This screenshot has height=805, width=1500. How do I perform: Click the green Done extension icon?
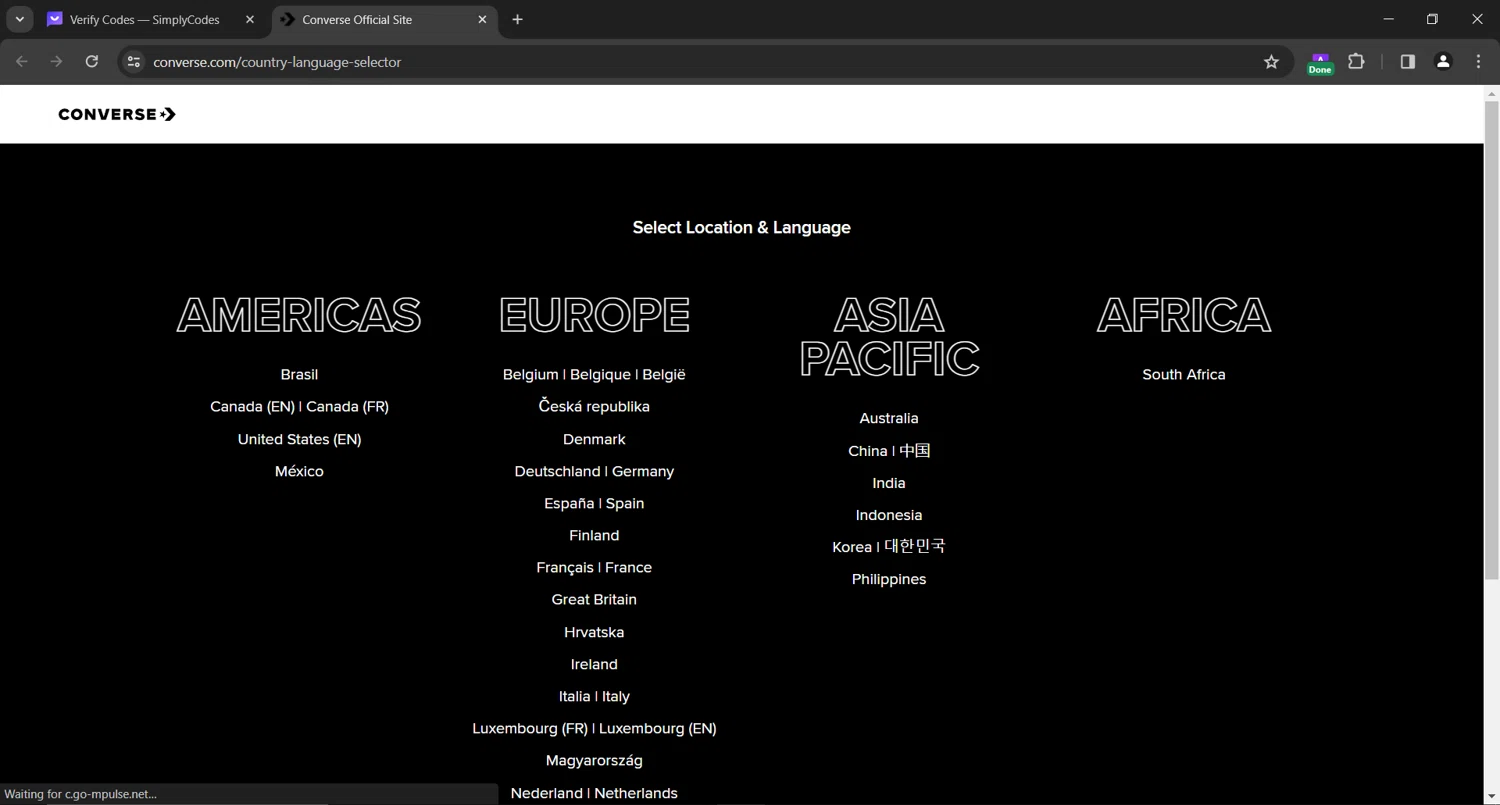[1320, 63]
